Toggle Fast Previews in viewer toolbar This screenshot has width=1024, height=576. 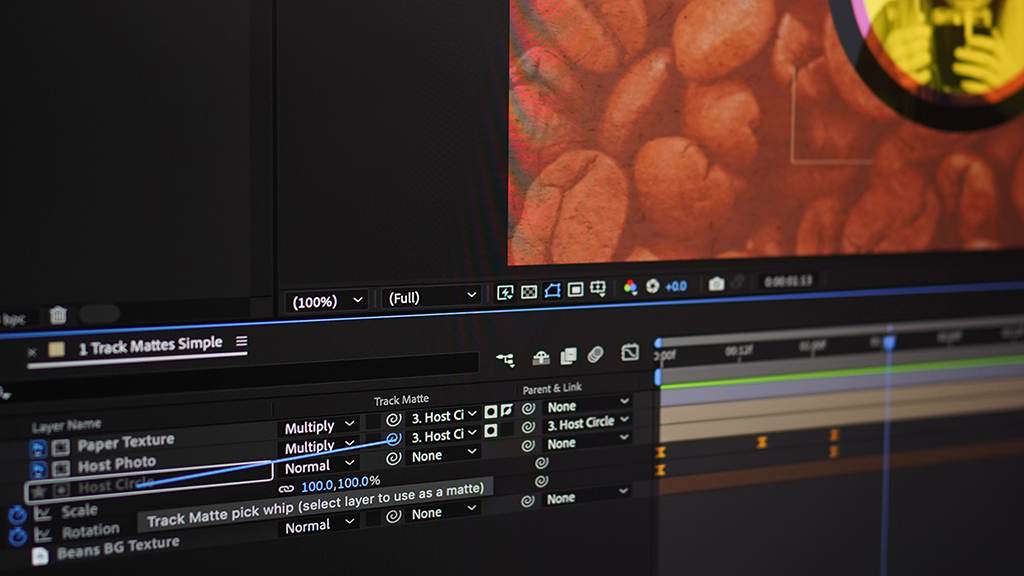(505, 293)
